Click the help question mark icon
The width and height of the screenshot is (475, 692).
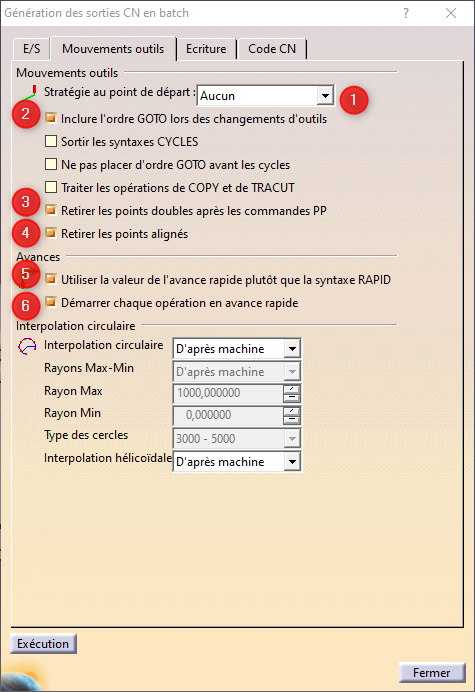tap(406, 13)
